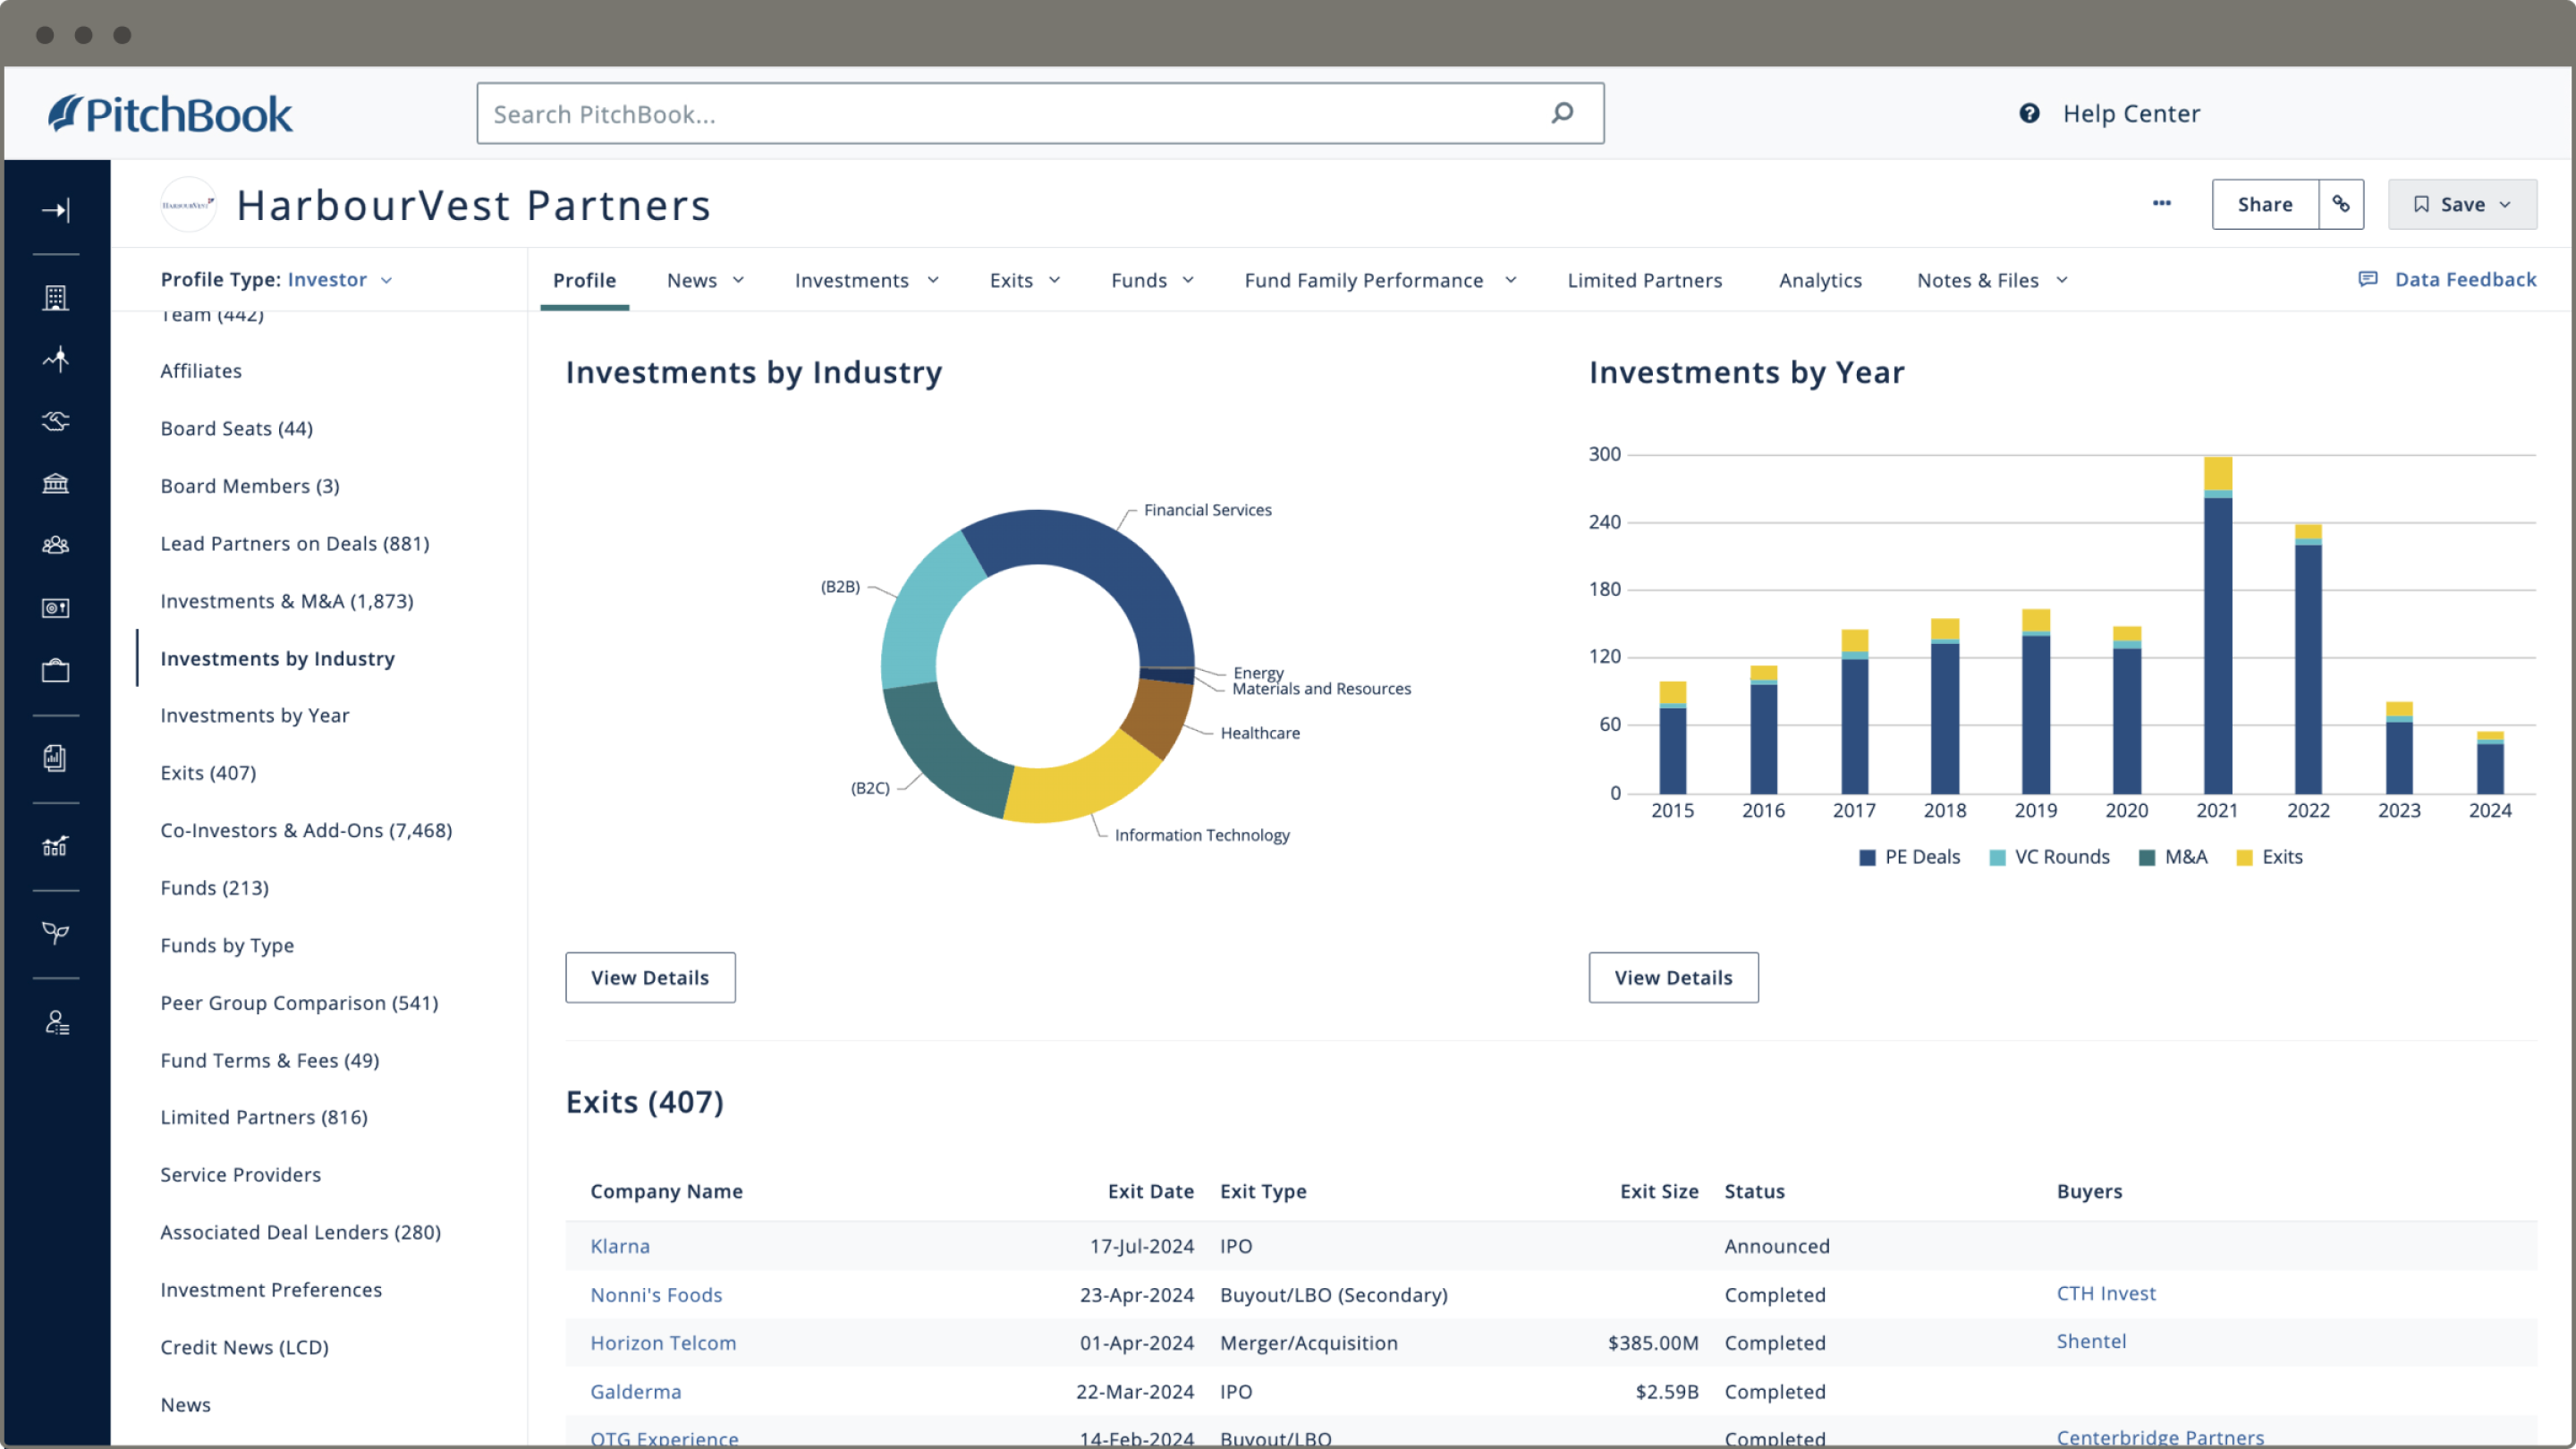Open the Nonni's Foods company link
Image resolution: width=2576 pixels, height=1449 pixels.
(655, 1295)
